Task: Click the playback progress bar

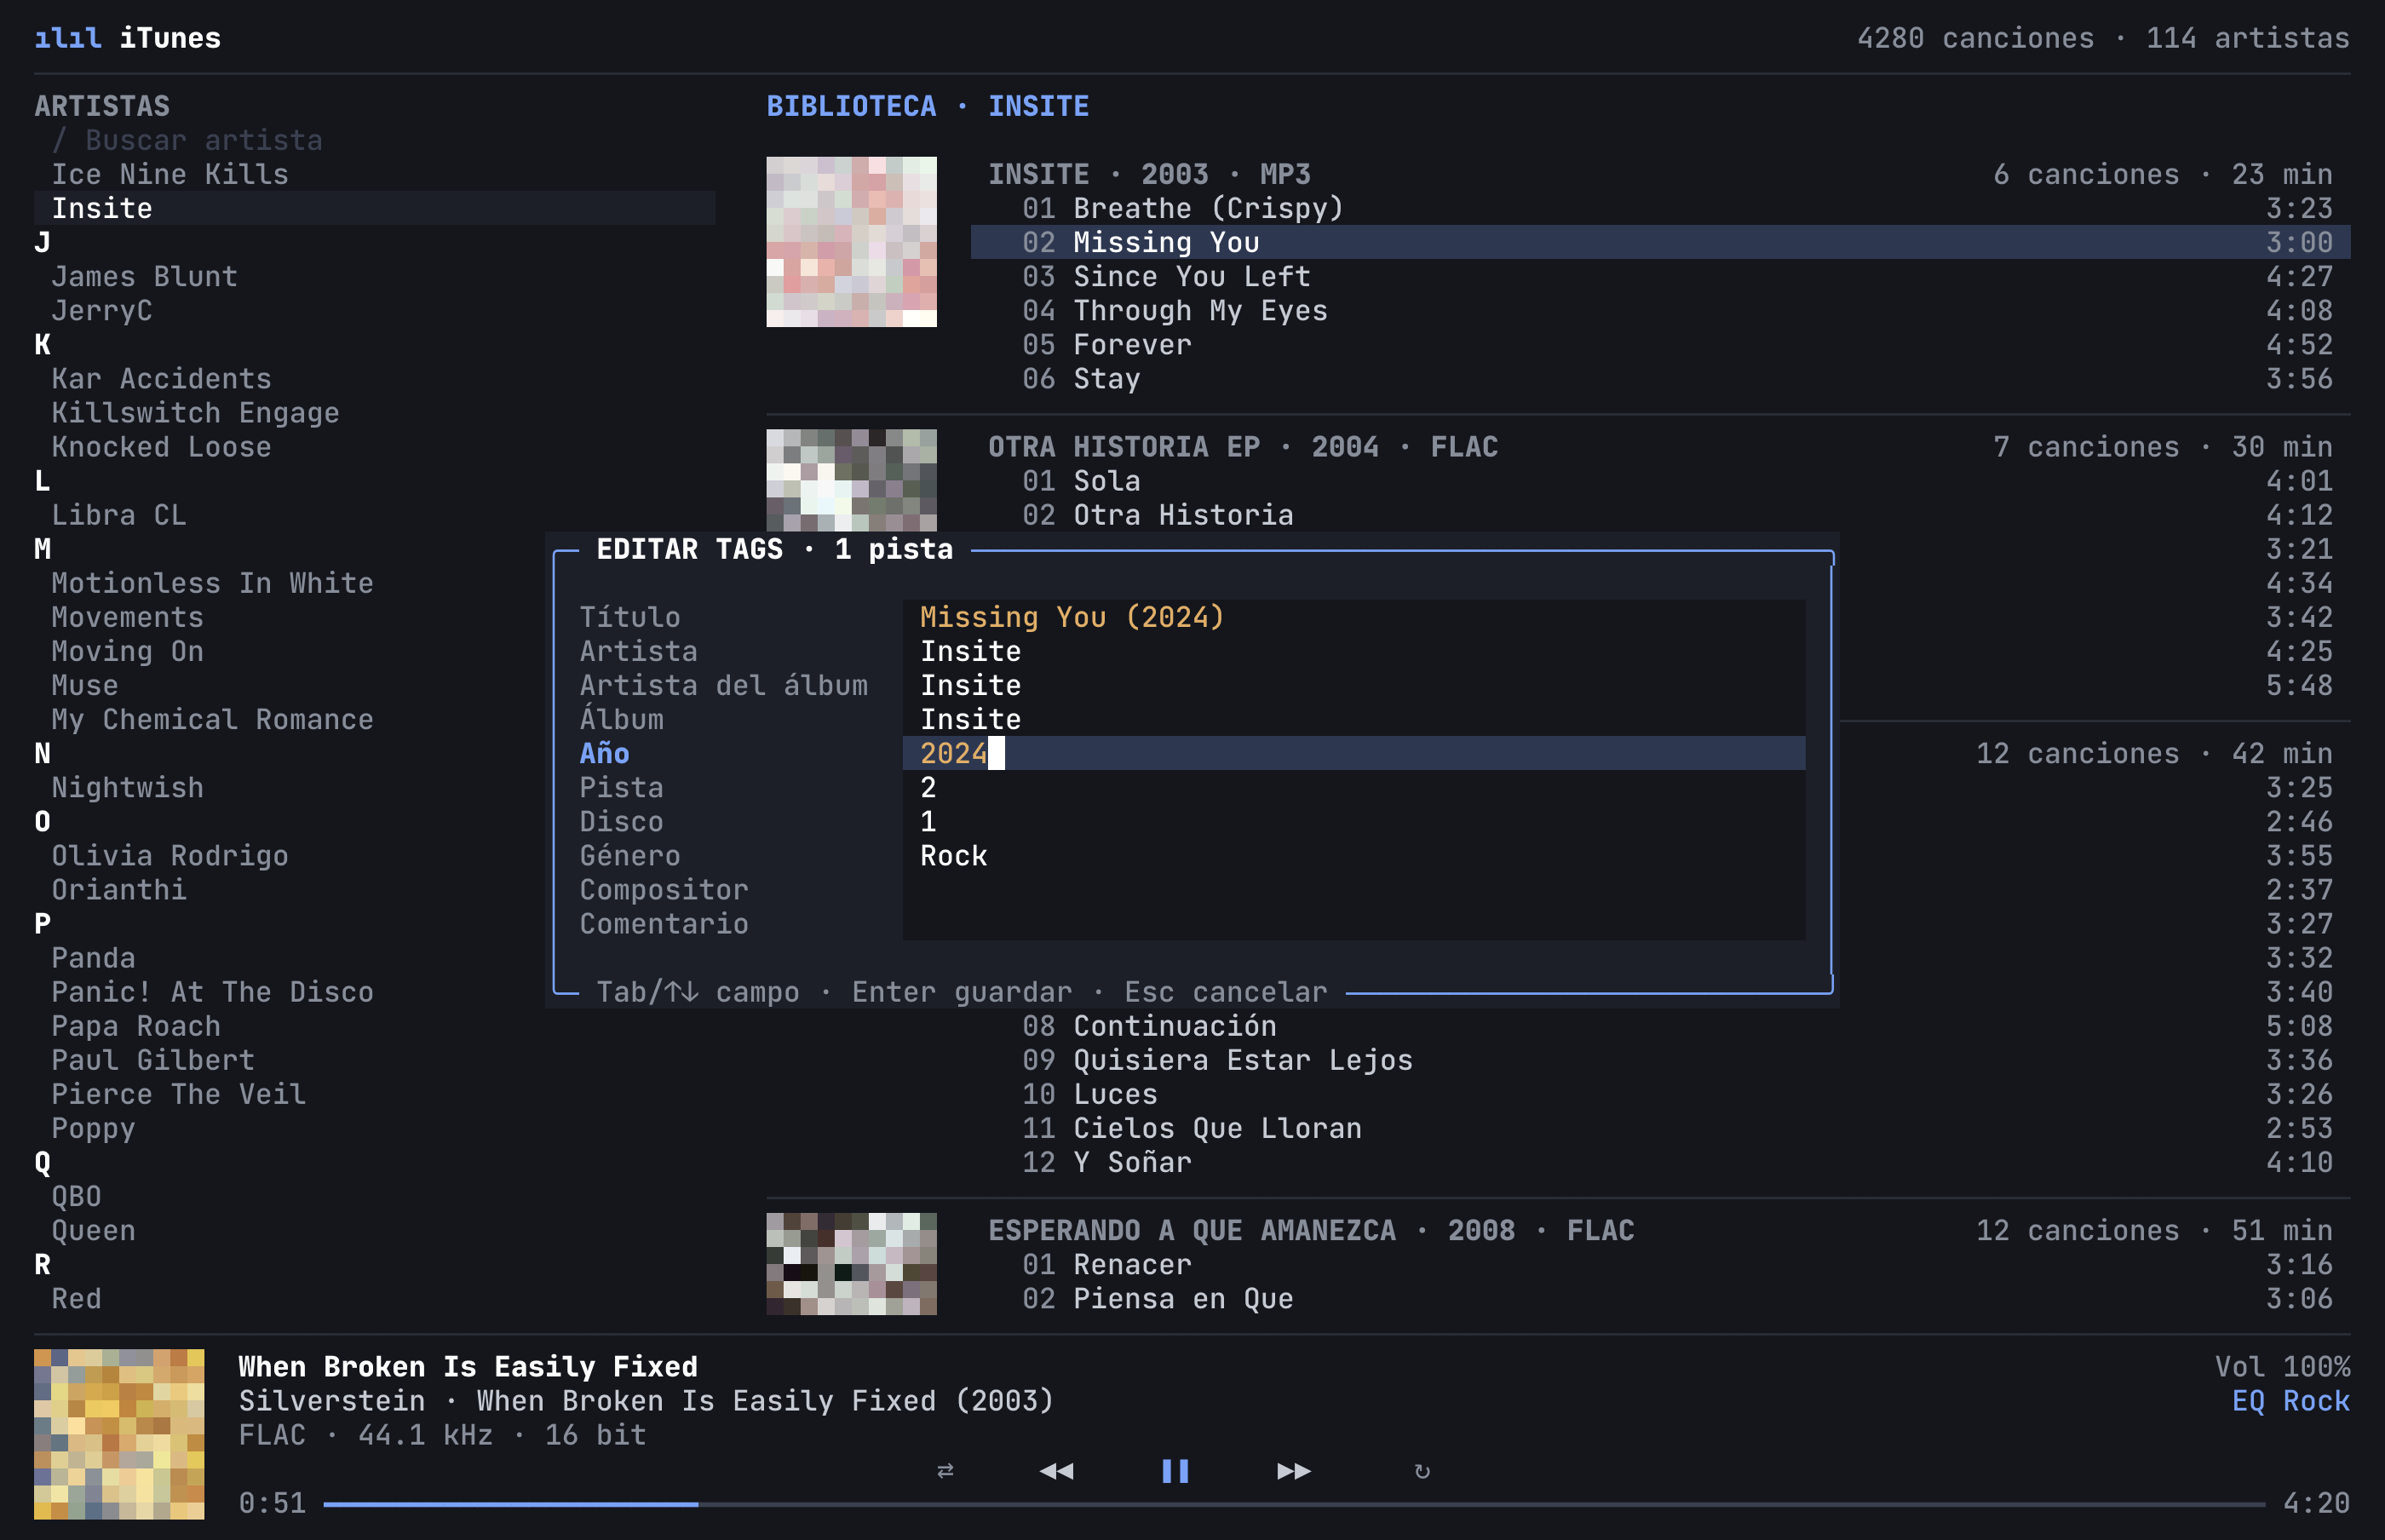Action: [x=1294, y=1503]
